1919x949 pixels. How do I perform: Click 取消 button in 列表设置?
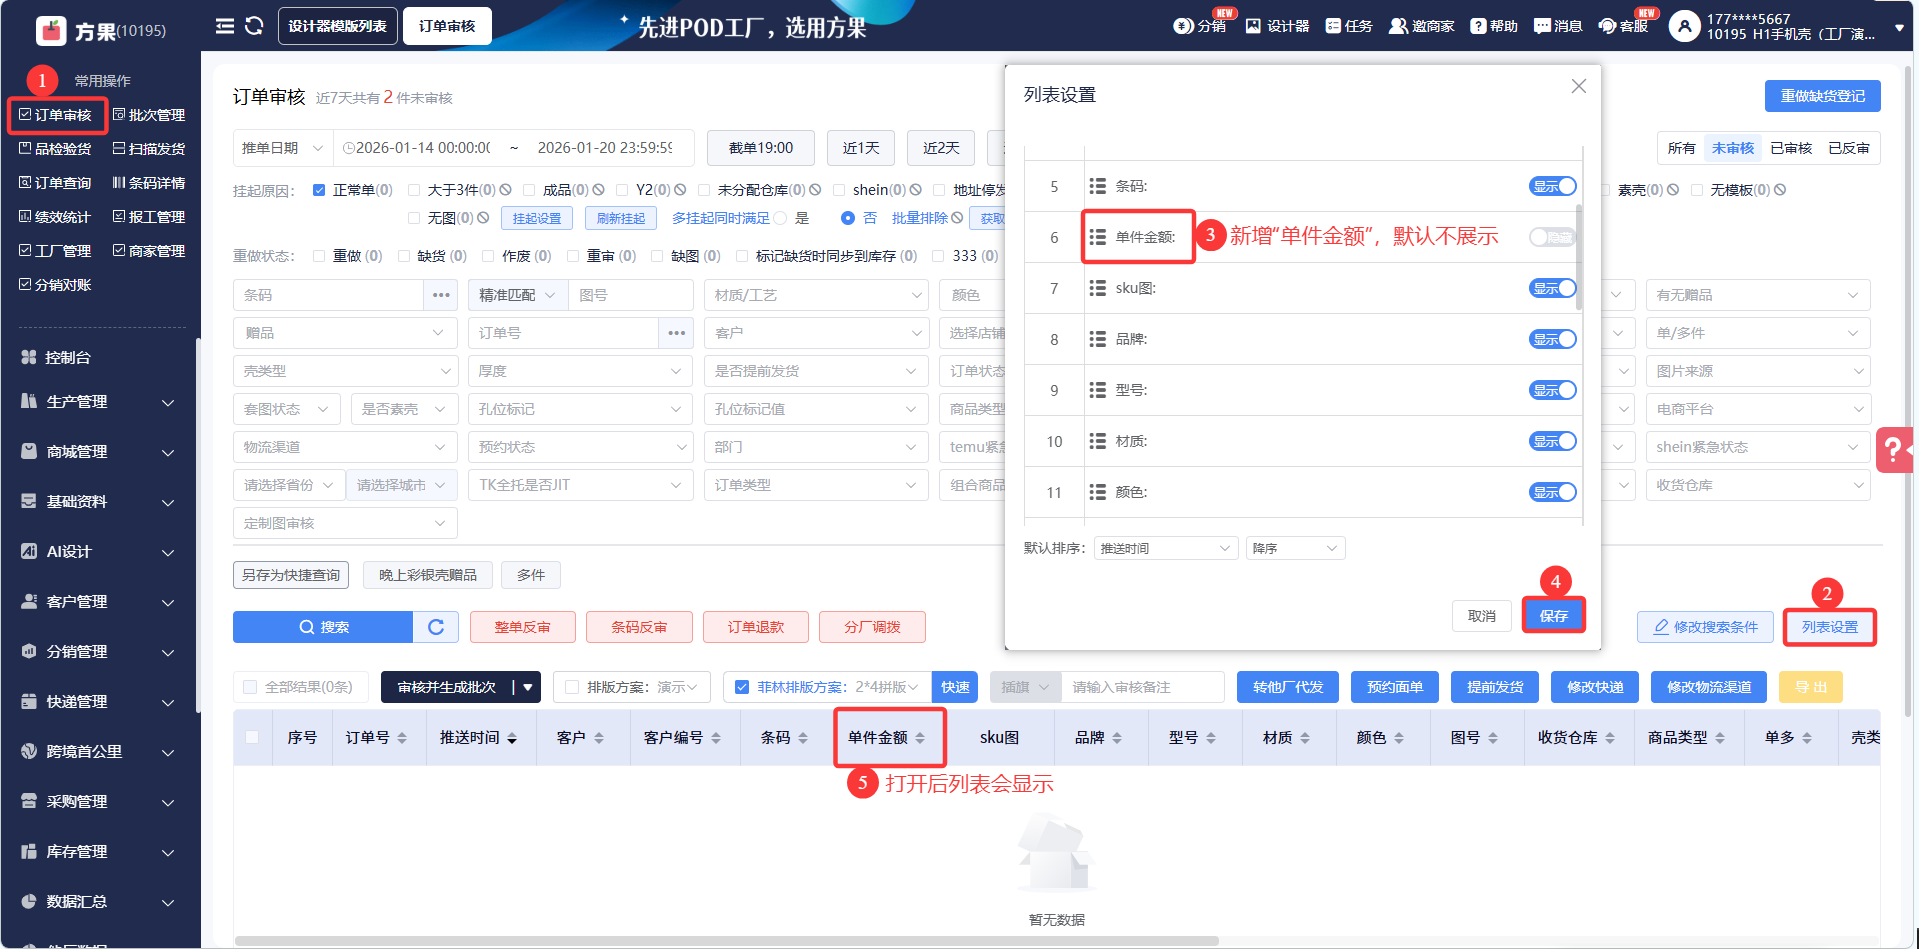1482,616
